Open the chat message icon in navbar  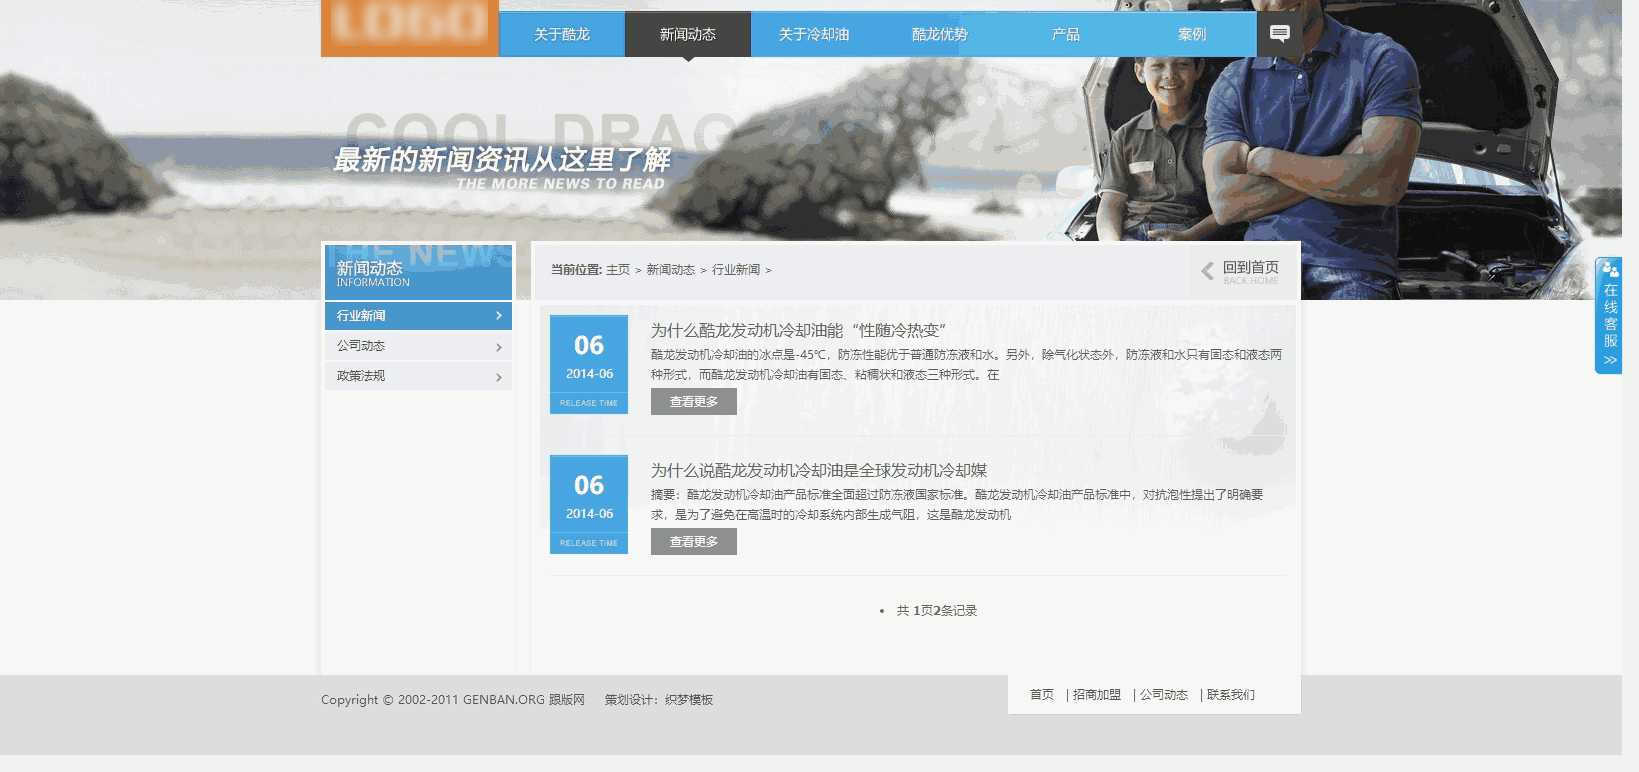point(1279,34)
